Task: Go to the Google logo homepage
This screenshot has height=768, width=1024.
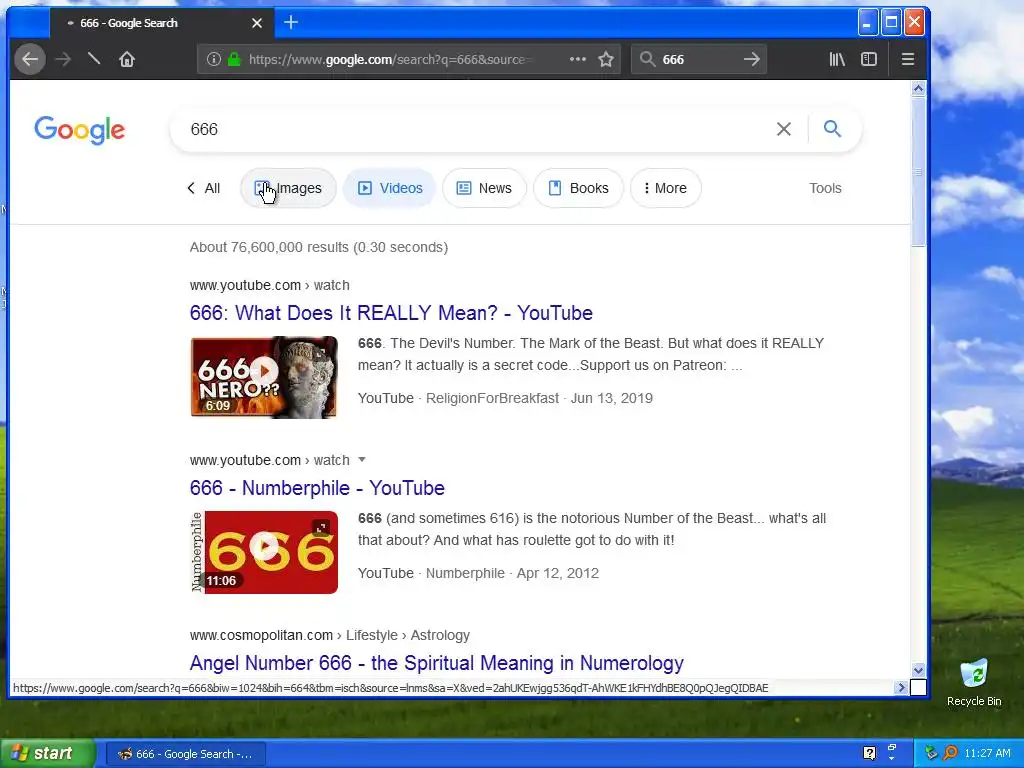Action: click(80, 130)
